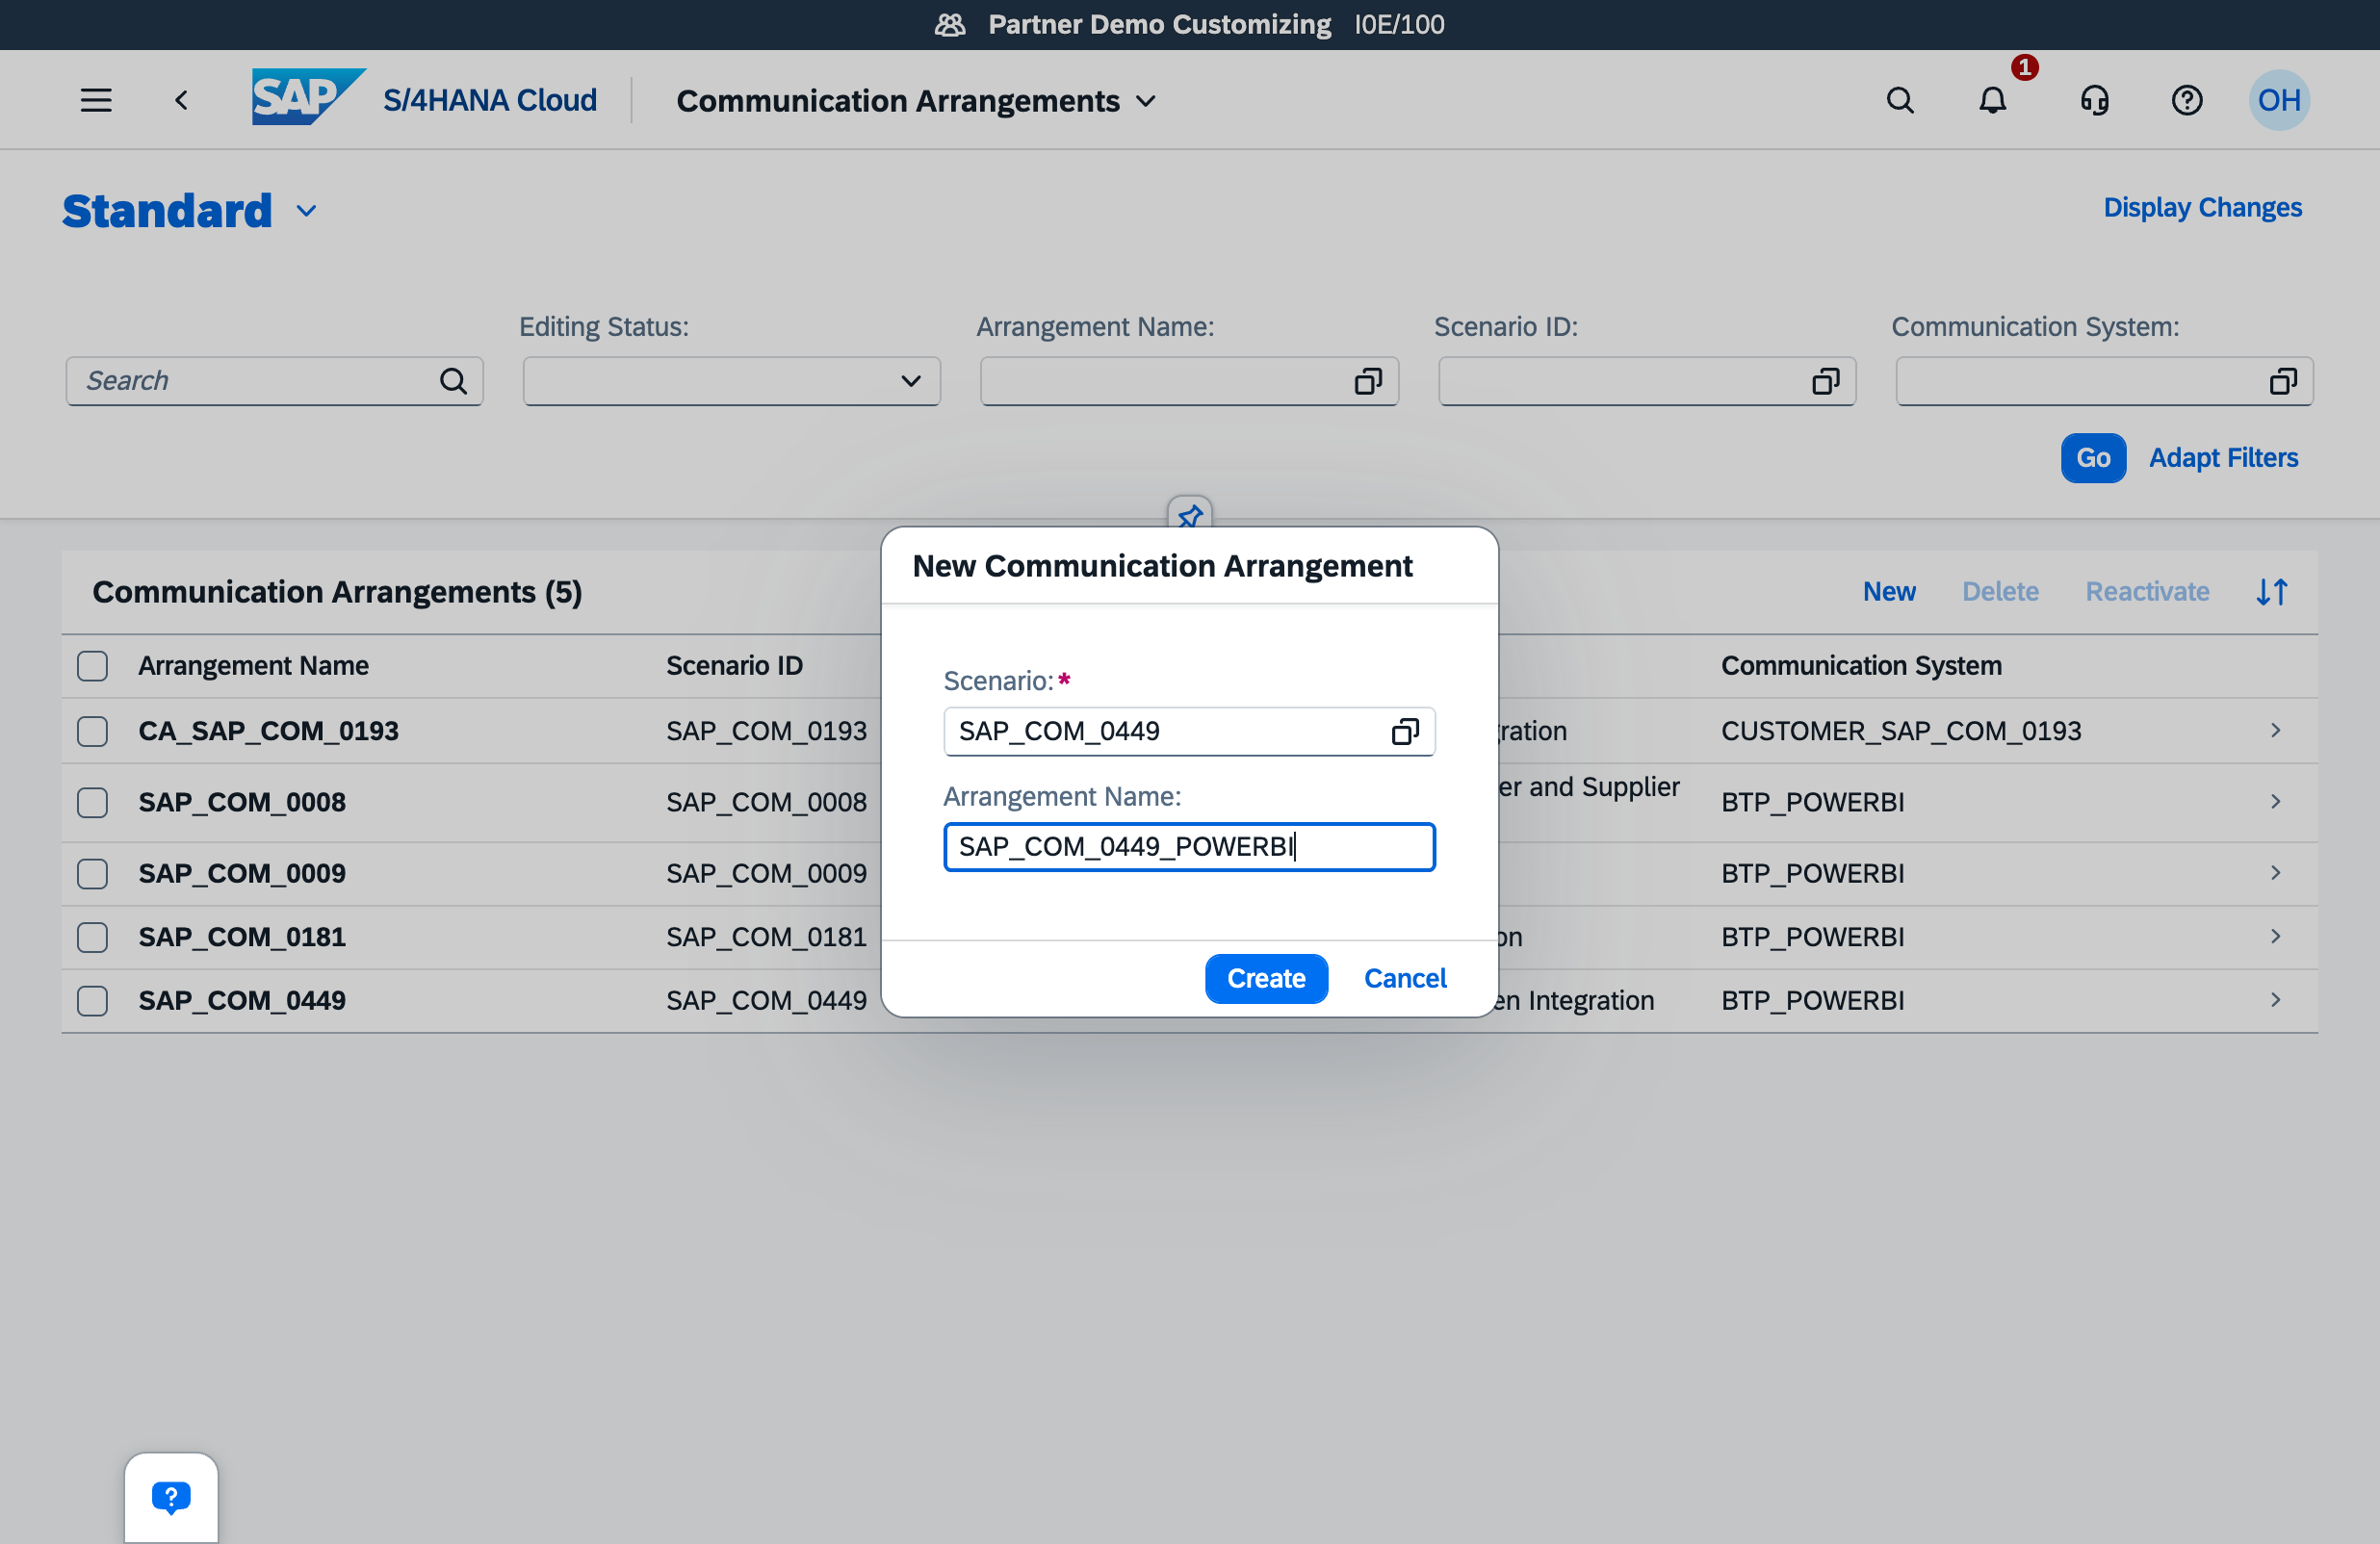Open the support headset icon

pos(2094,100)
